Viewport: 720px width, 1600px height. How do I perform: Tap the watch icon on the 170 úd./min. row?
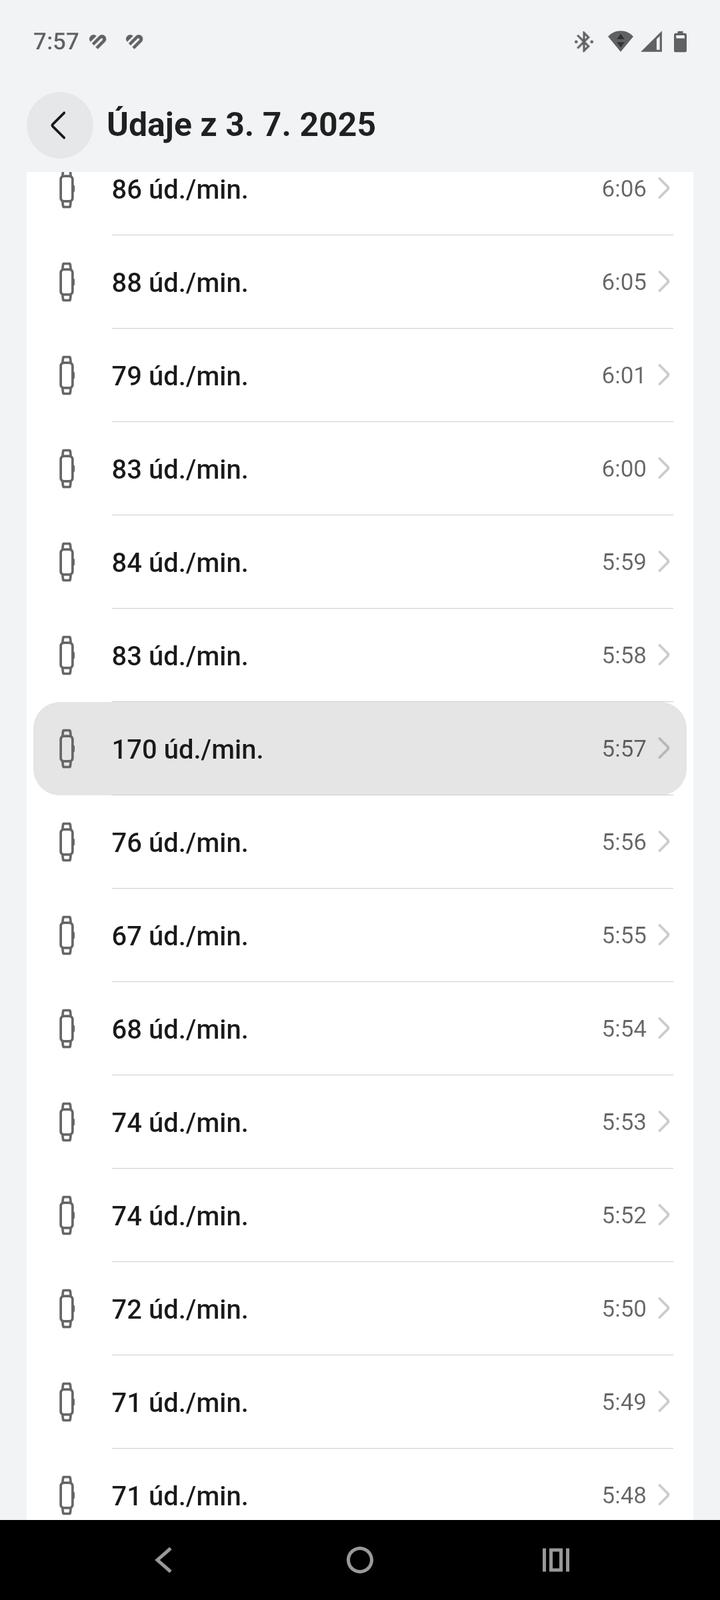67,749
